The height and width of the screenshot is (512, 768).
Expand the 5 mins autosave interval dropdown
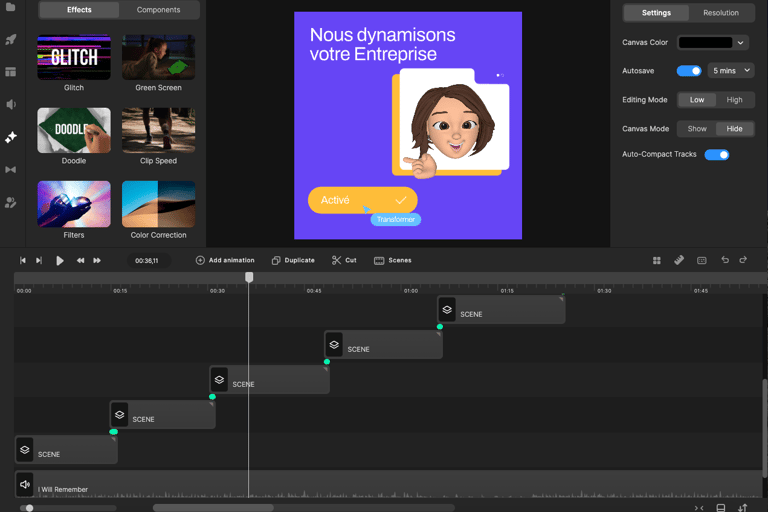731,71
